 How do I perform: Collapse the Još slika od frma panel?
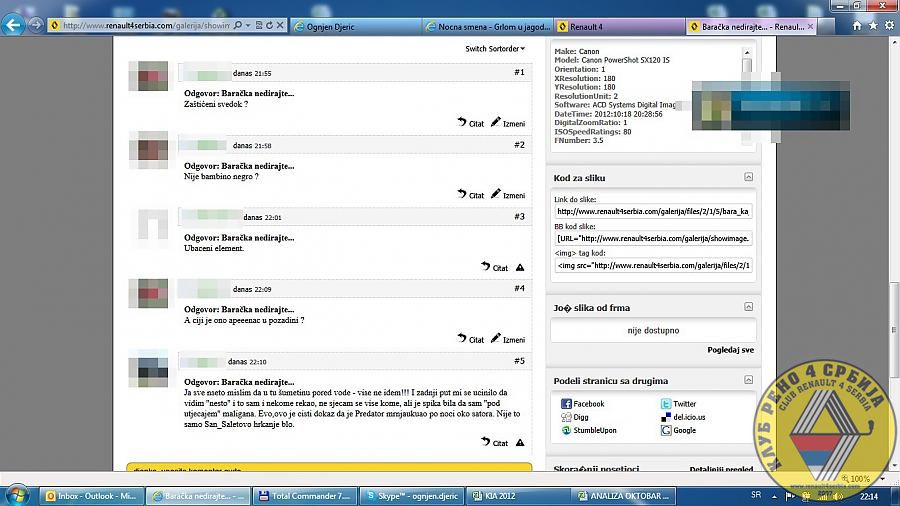coord(748,306)
